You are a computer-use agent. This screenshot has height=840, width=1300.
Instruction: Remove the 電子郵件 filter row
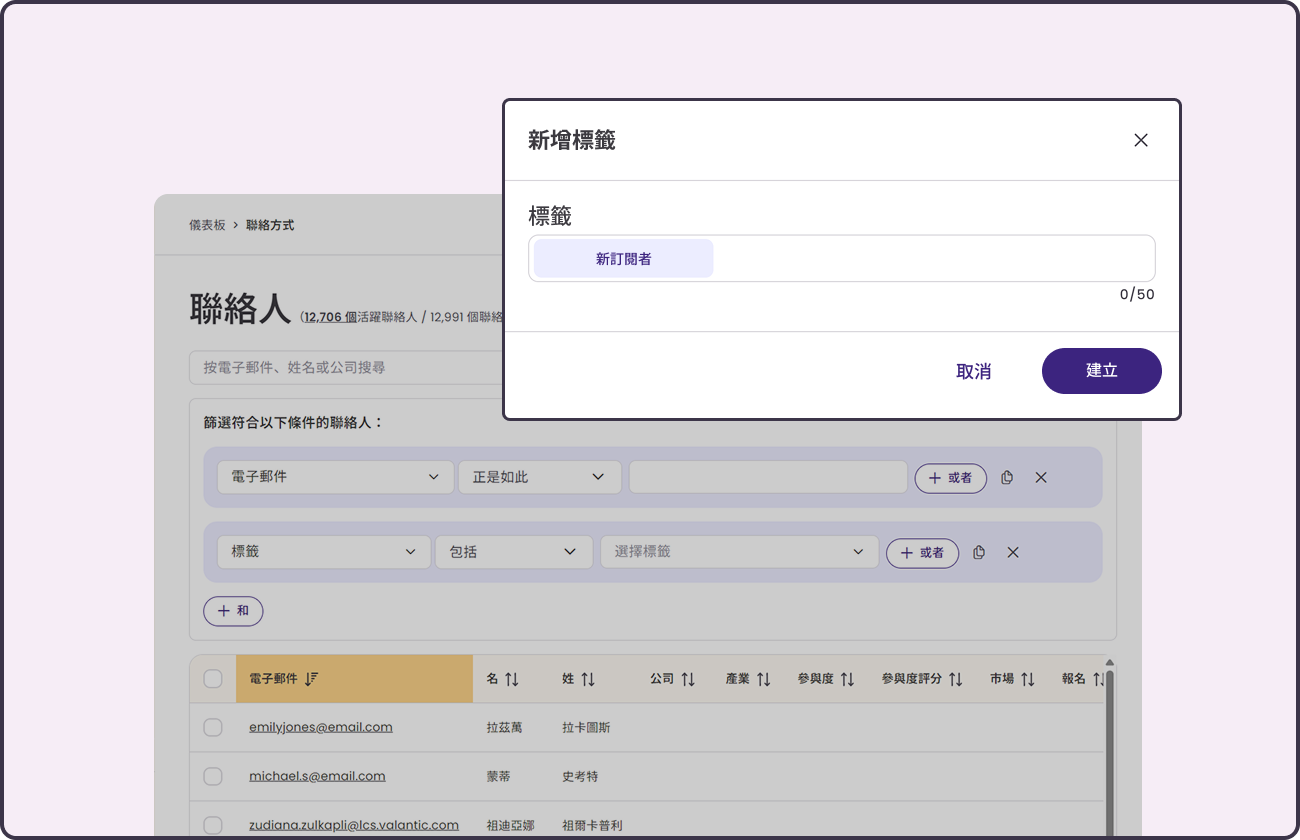(x=1041, y=478)
